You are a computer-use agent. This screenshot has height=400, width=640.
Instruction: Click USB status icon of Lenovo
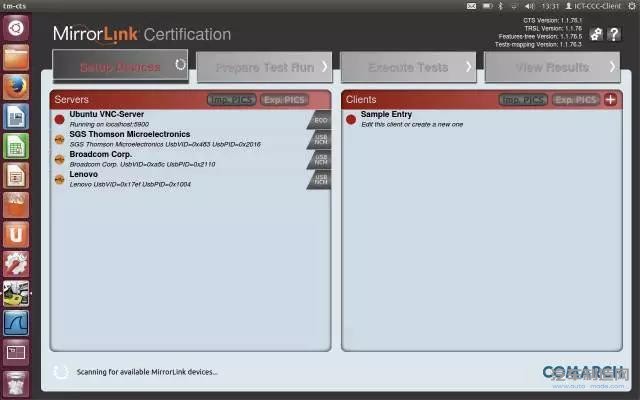[60, 179]
